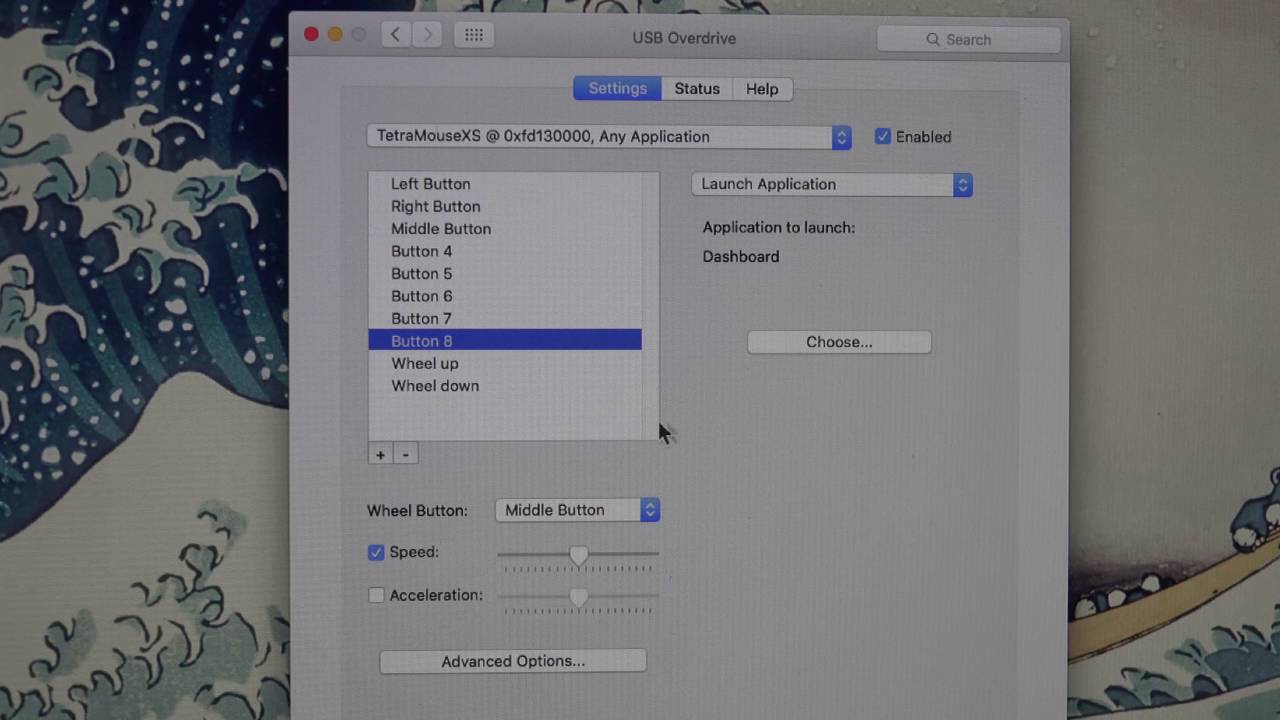Image resolution: width=1280 pixels, height=720 pixels.
Task: Uncheck the Speed checkbox
Action: [376, 552]
